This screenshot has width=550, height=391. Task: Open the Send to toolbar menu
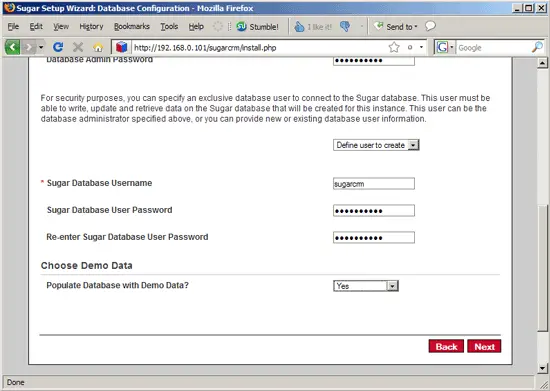coord(395,27)
